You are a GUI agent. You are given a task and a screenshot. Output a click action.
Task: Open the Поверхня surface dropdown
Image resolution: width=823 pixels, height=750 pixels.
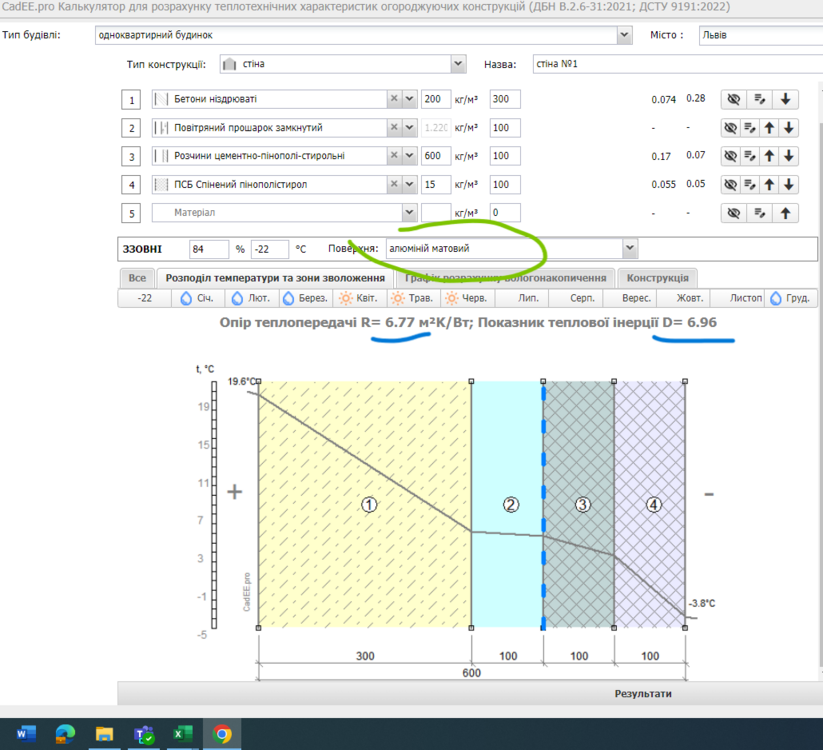tap(629, 248)
